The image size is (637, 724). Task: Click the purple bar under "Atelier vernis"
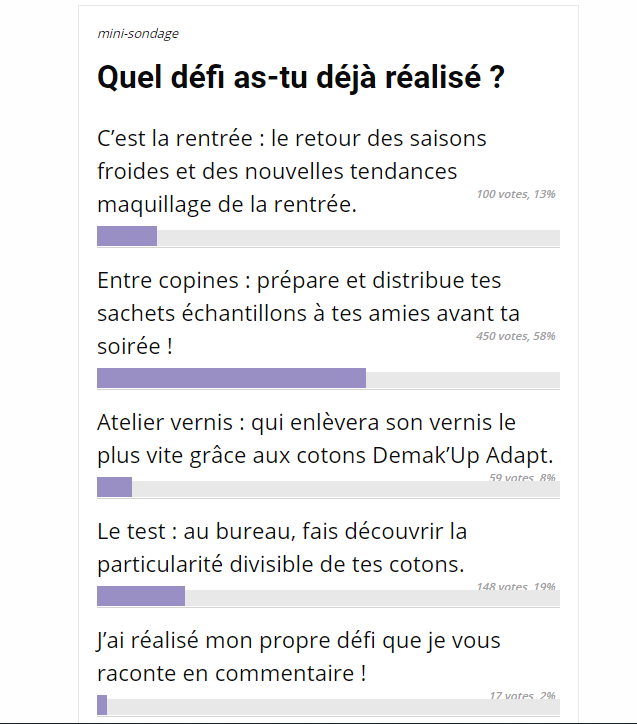coord(114,487)
